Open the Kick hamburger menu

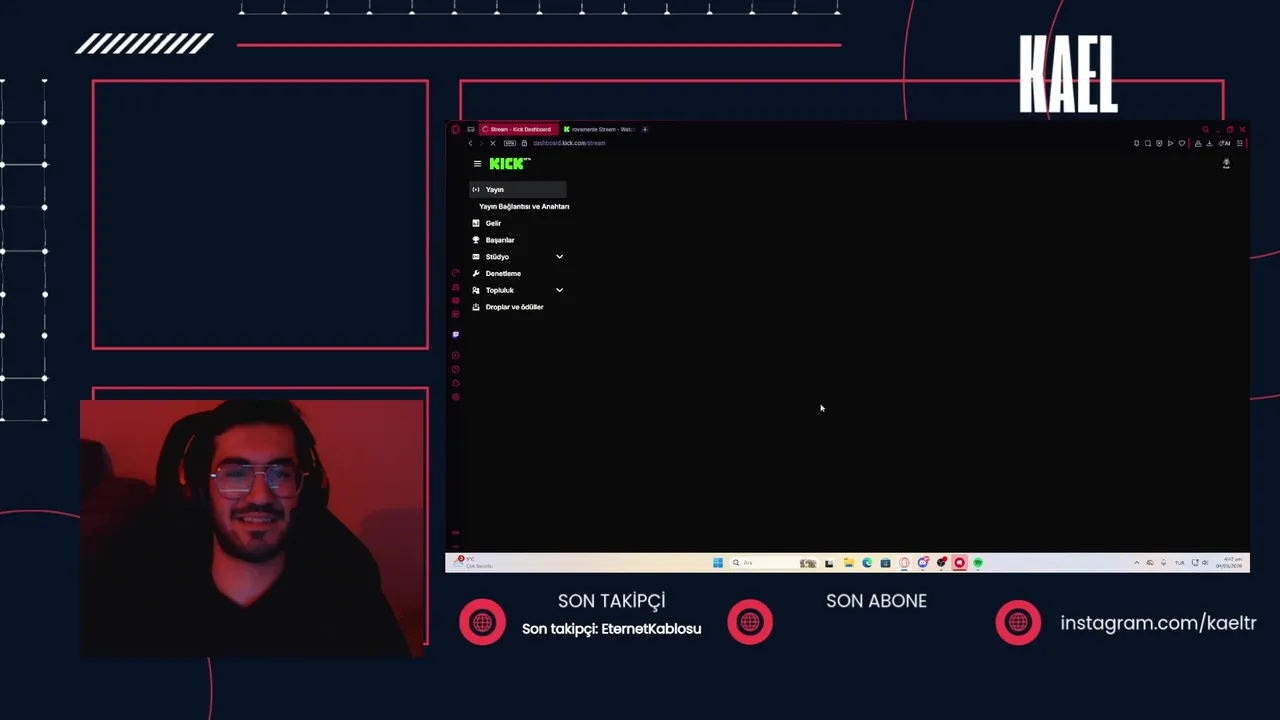(x=477, y=164)
